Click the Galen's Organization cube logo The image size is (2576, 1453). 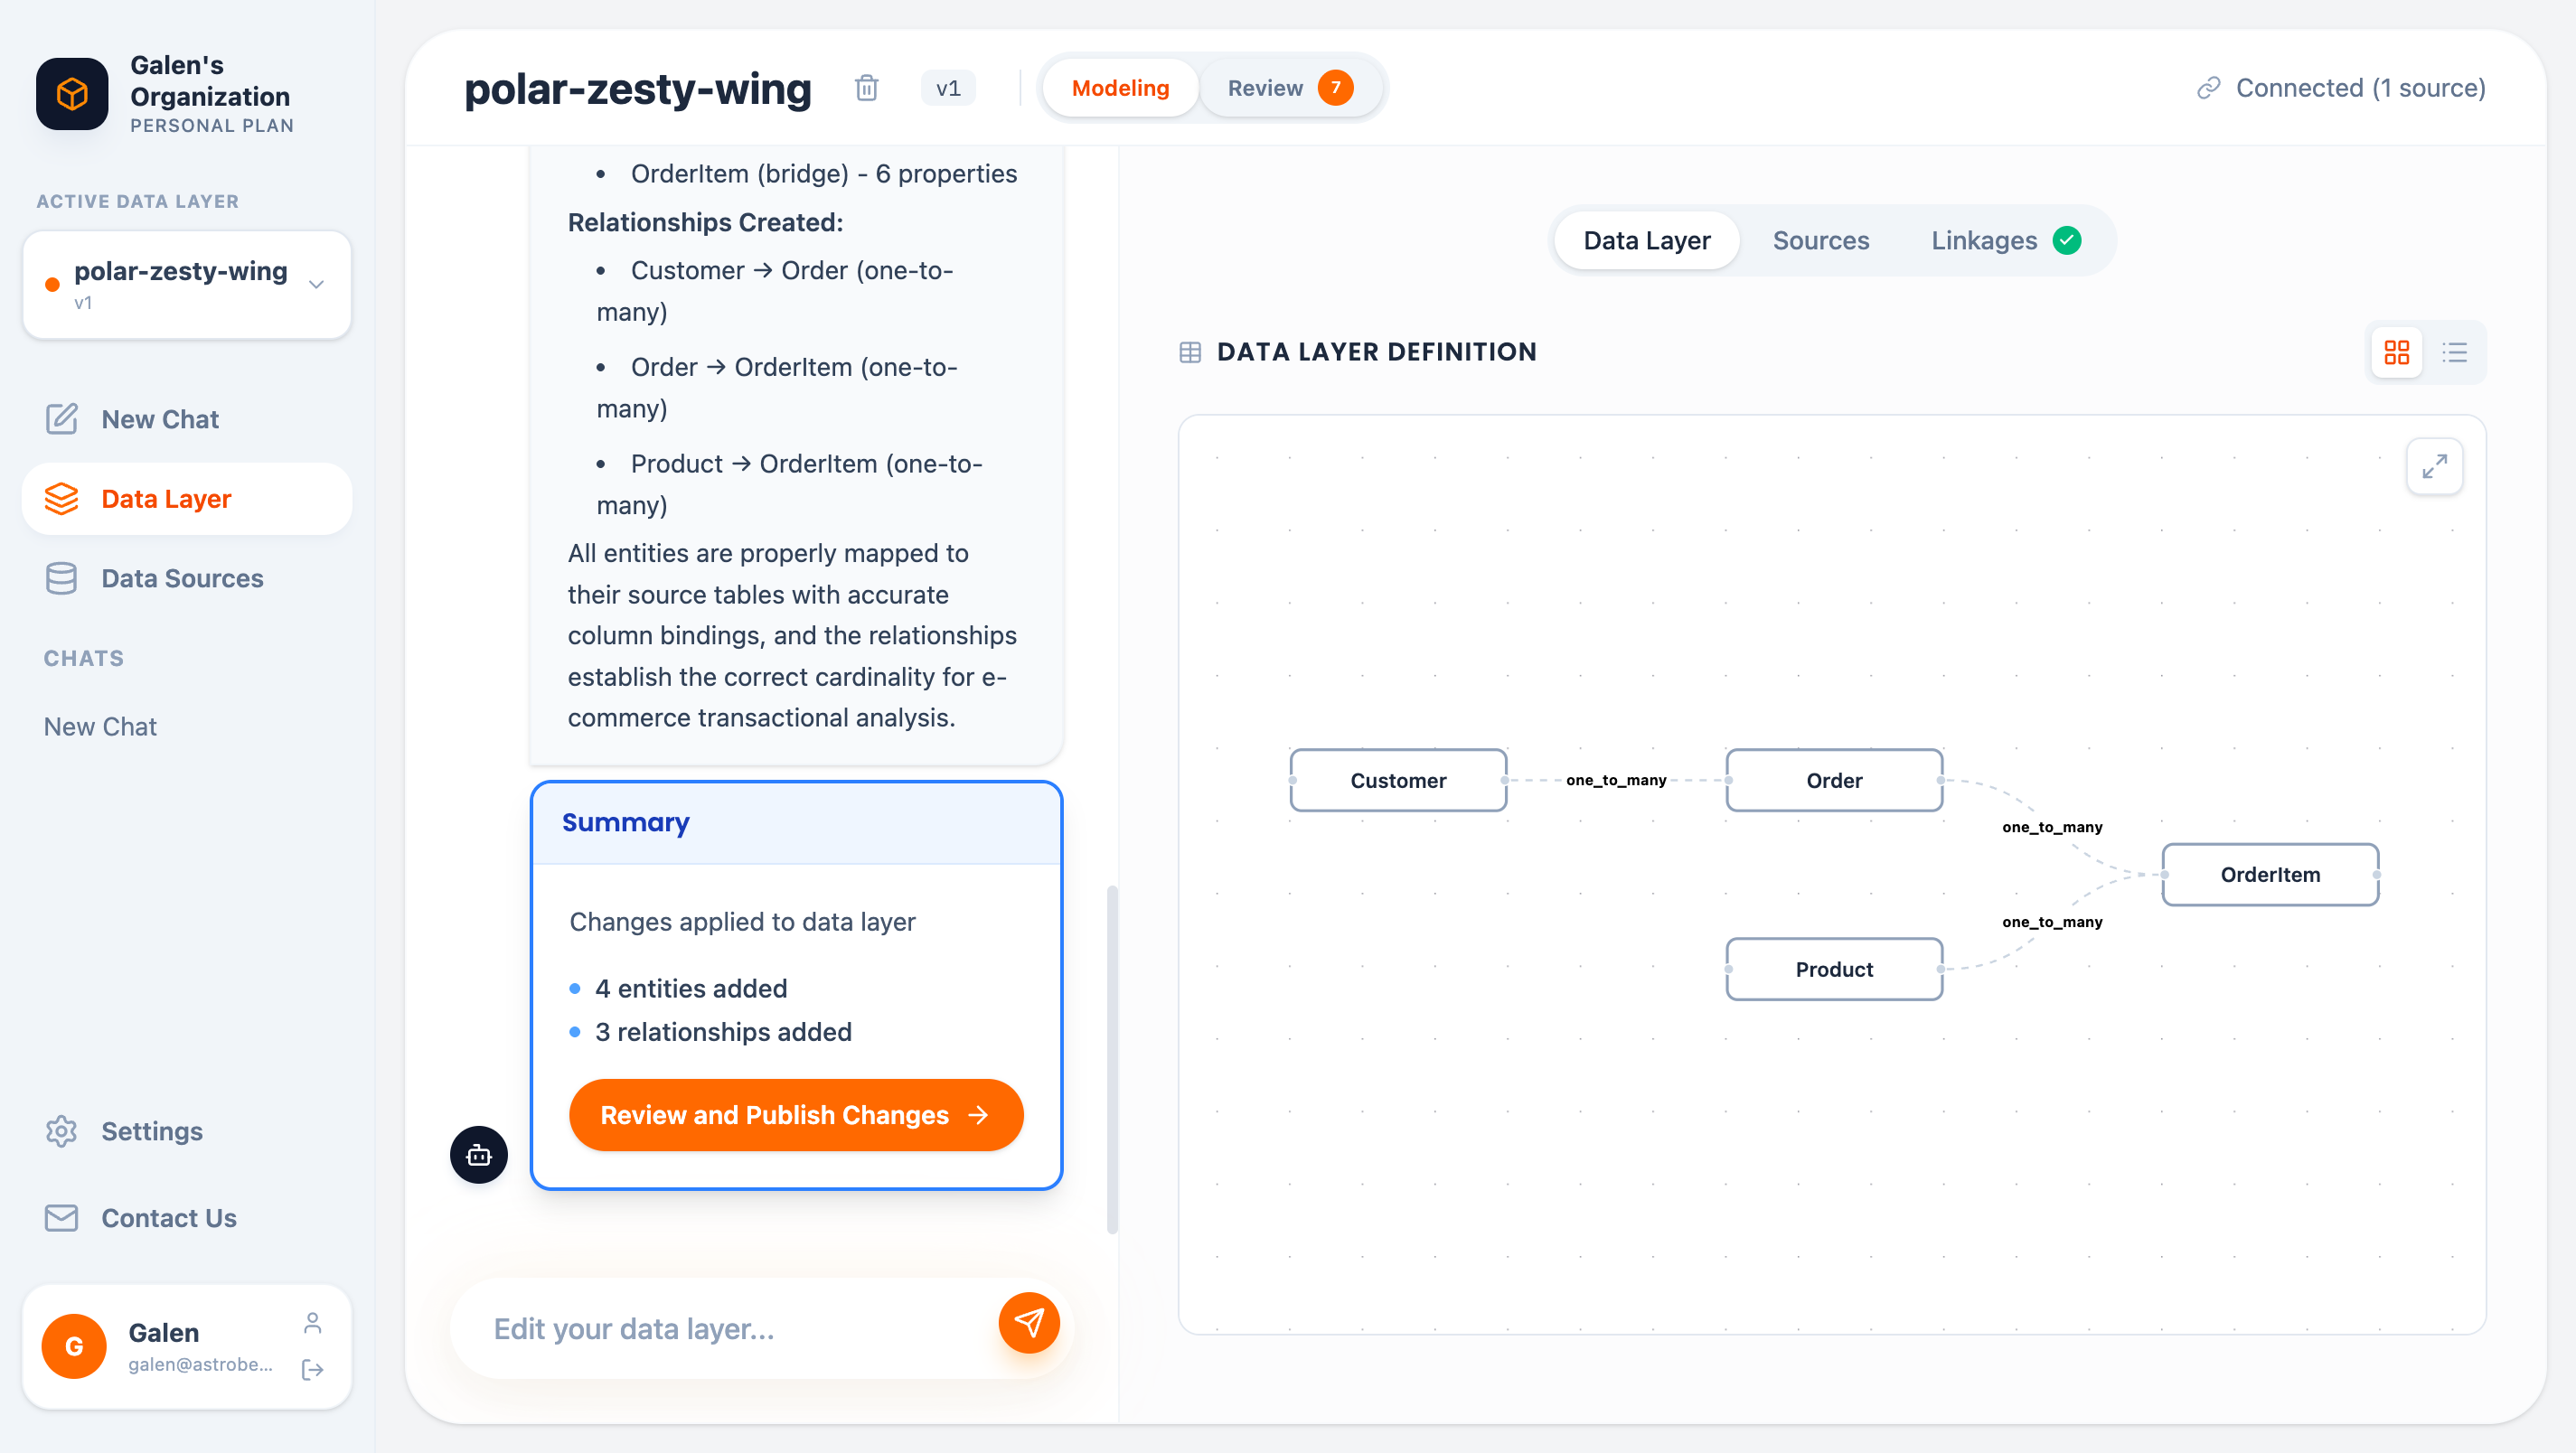[72, 94]
